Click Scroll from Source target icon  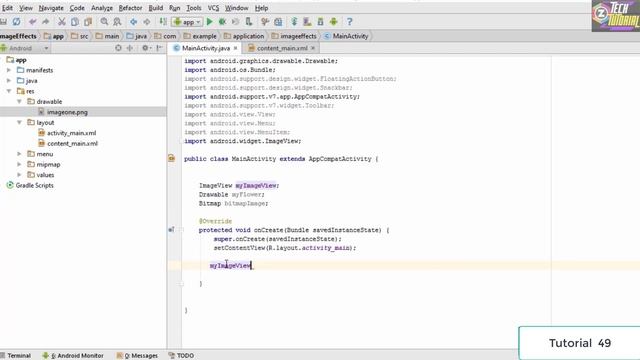[118, 48]
